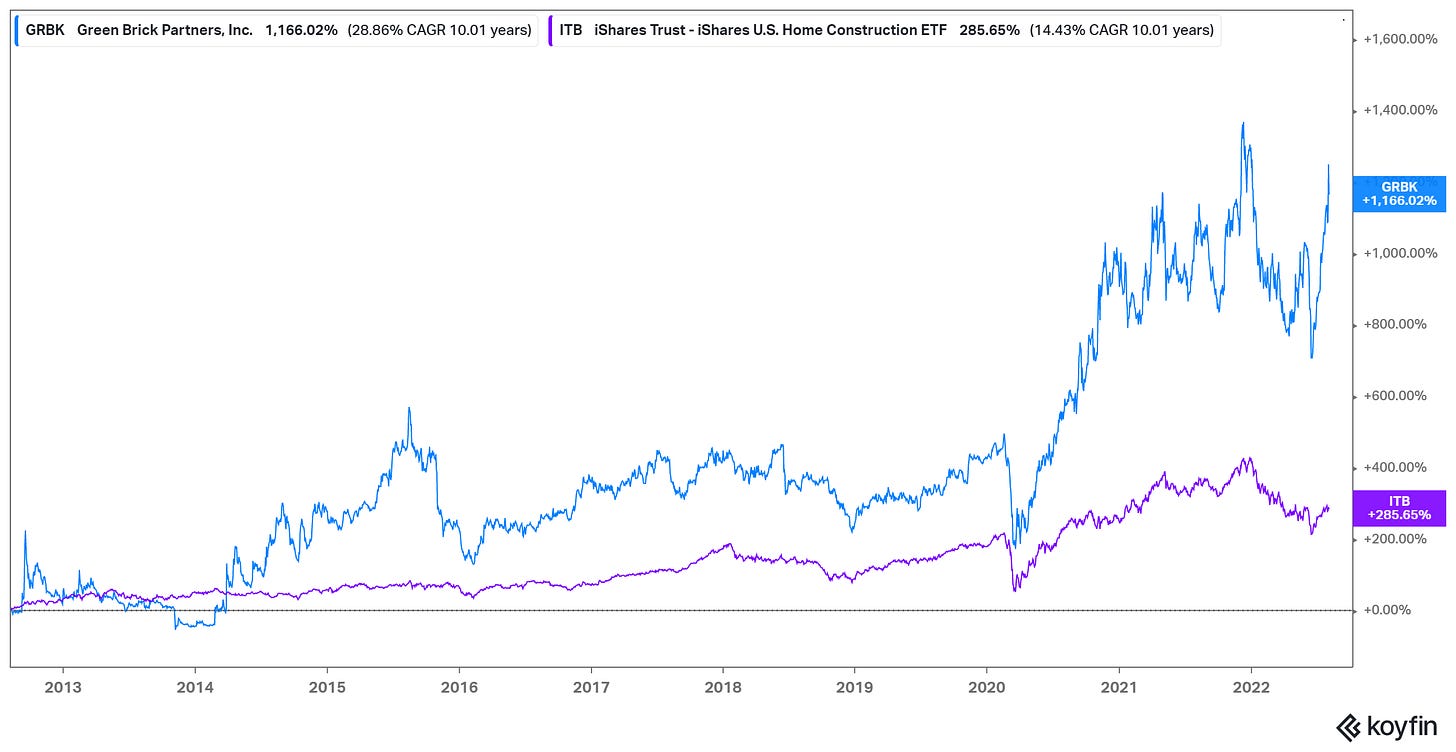Viewport: 1456px width, 752px height.
Task: Click the blue GRBK legend color bar
Action: pos(17,31)
